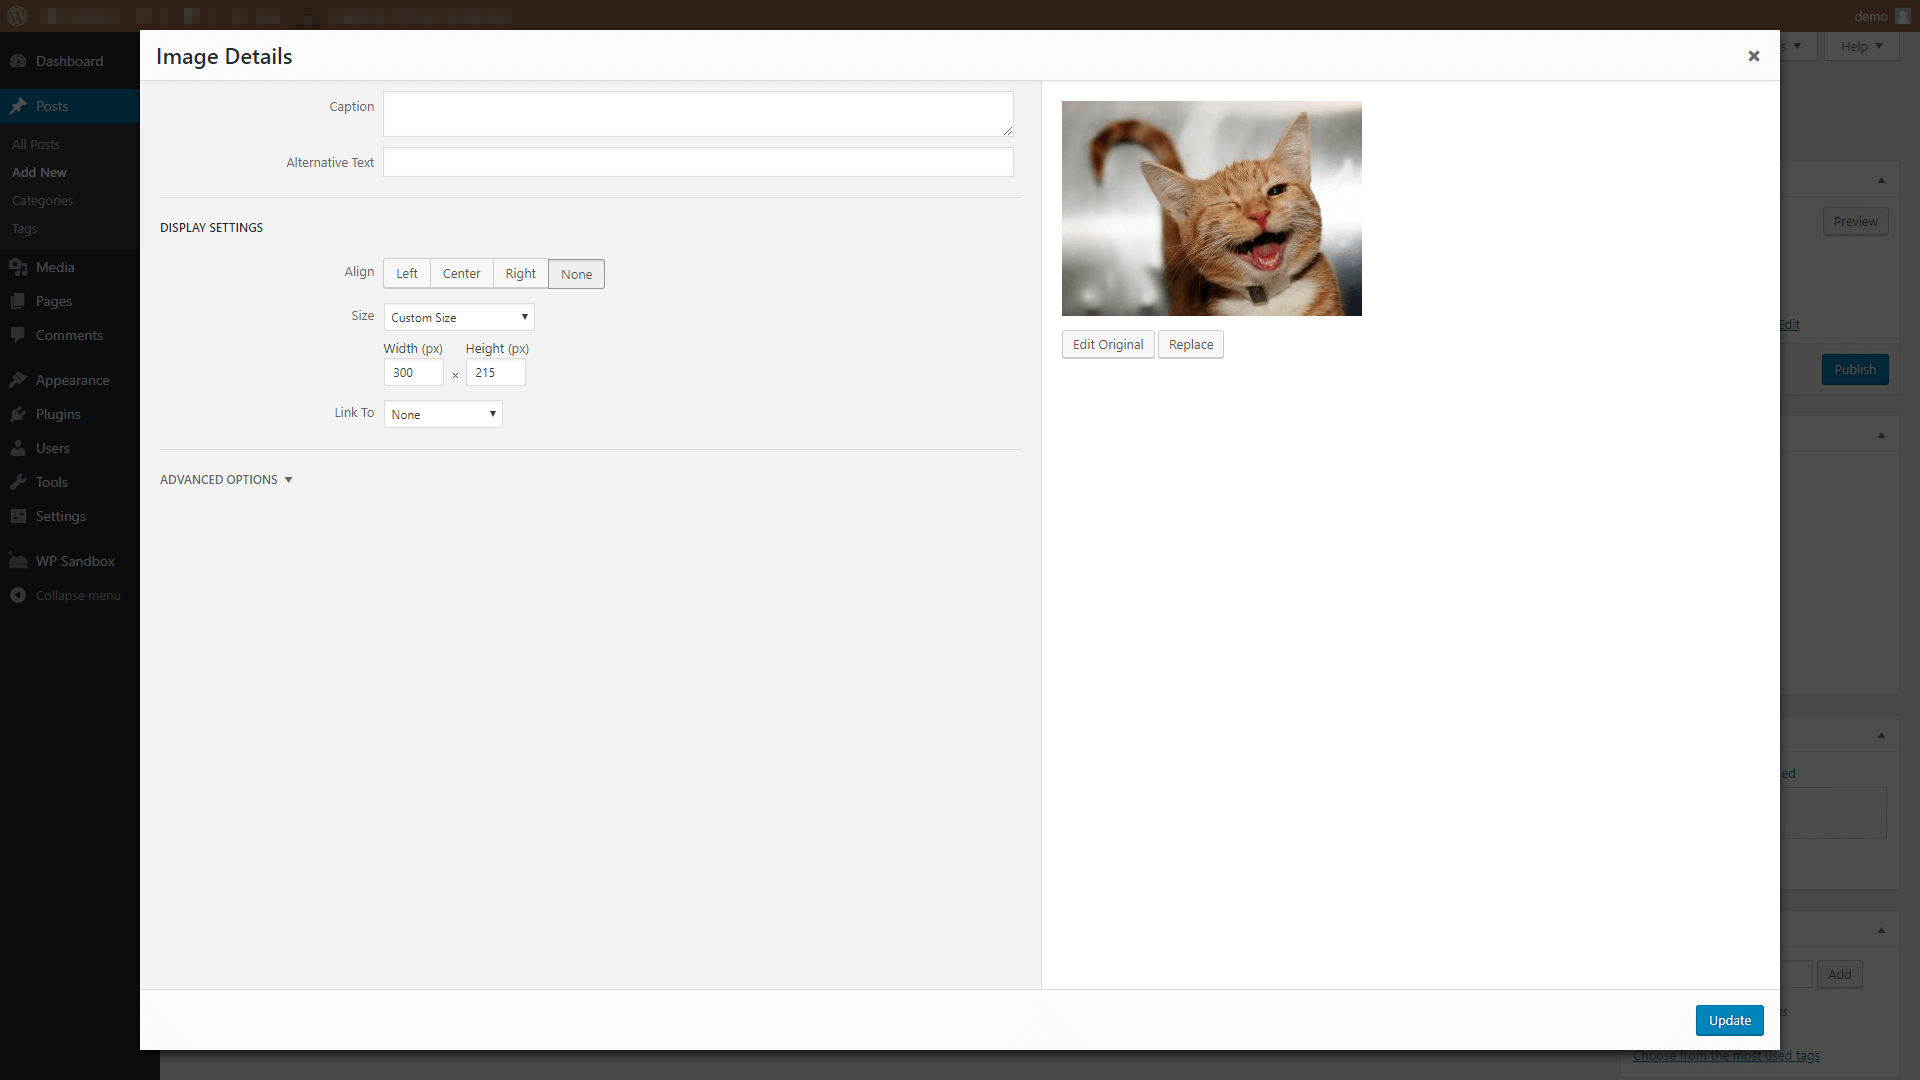Expand the Advanced Options section
This screenshot has width=1920, height=1080.
tap(227, 477)
